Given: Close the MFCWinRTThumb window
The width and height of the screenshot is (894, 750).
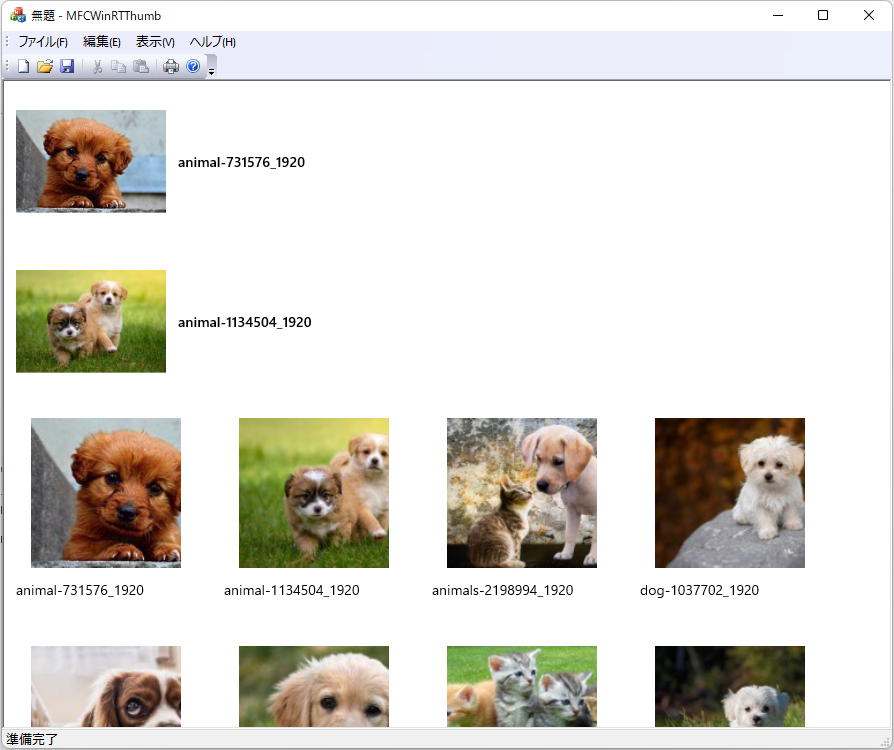Looking at the screenshot, I should [868, 15].
